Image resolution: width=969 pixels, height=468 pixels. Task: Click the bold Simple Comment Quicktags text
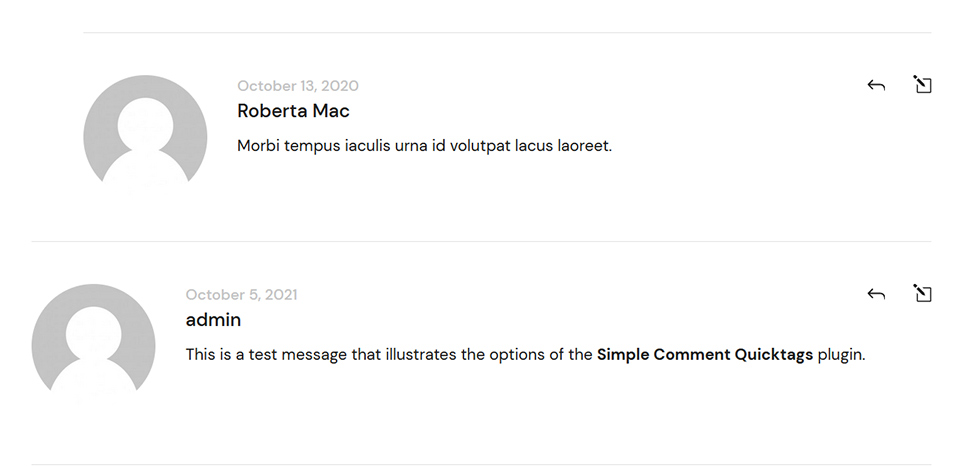[705, 355]
